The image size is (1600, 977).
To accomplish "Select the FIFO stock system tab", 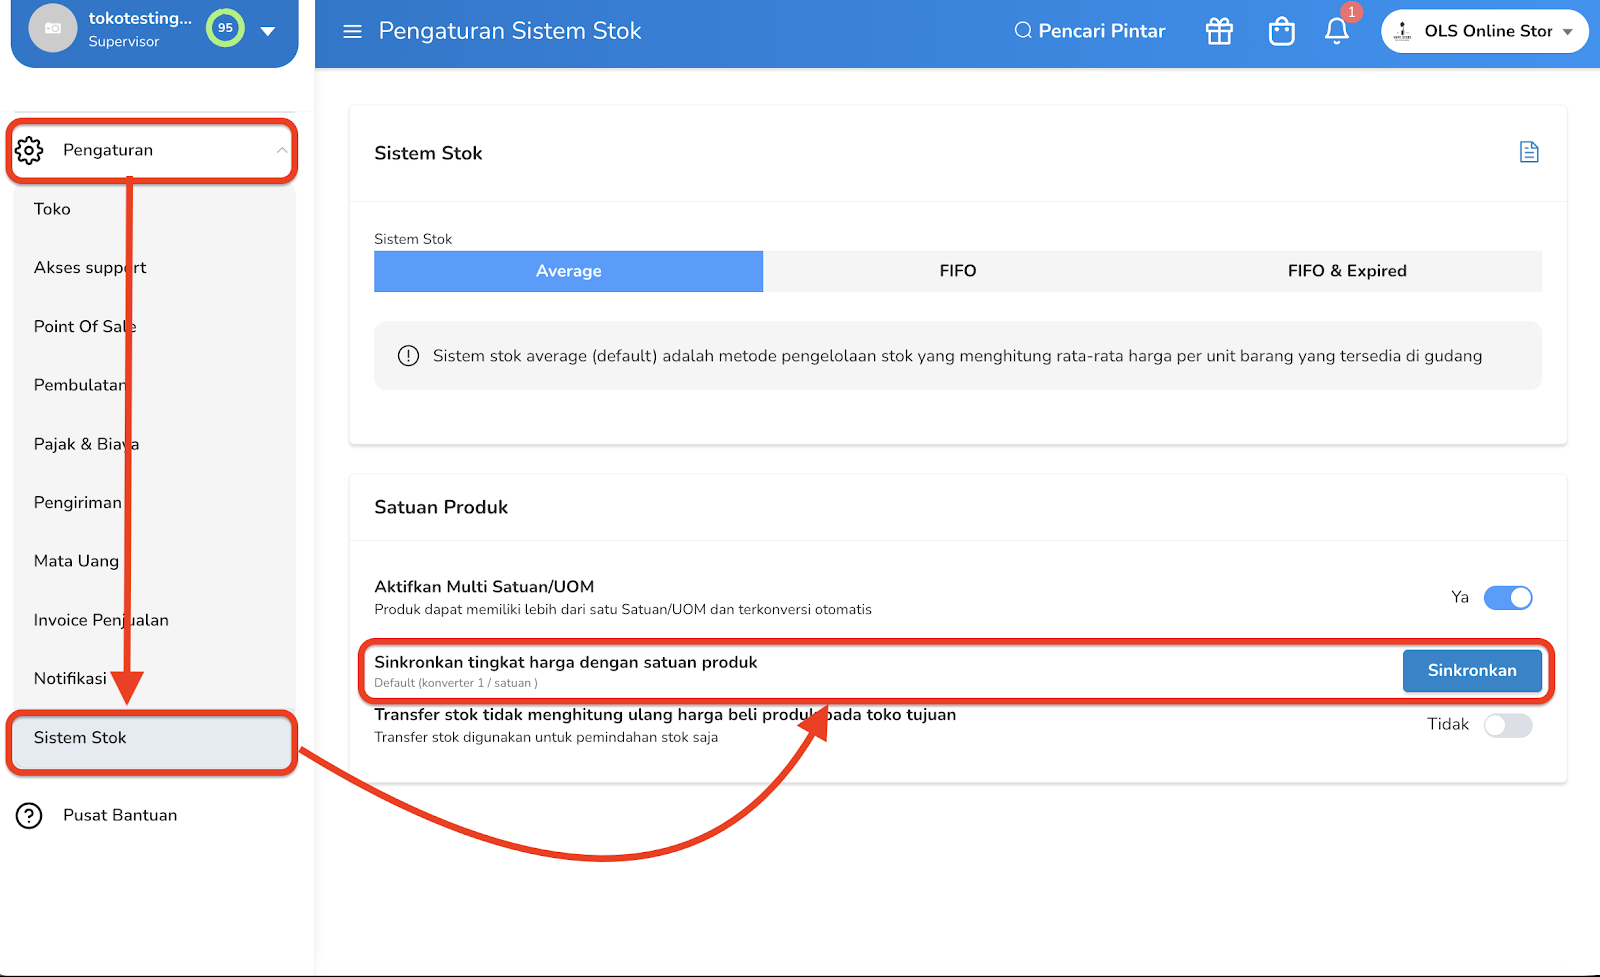I will [x=957, y=271].
